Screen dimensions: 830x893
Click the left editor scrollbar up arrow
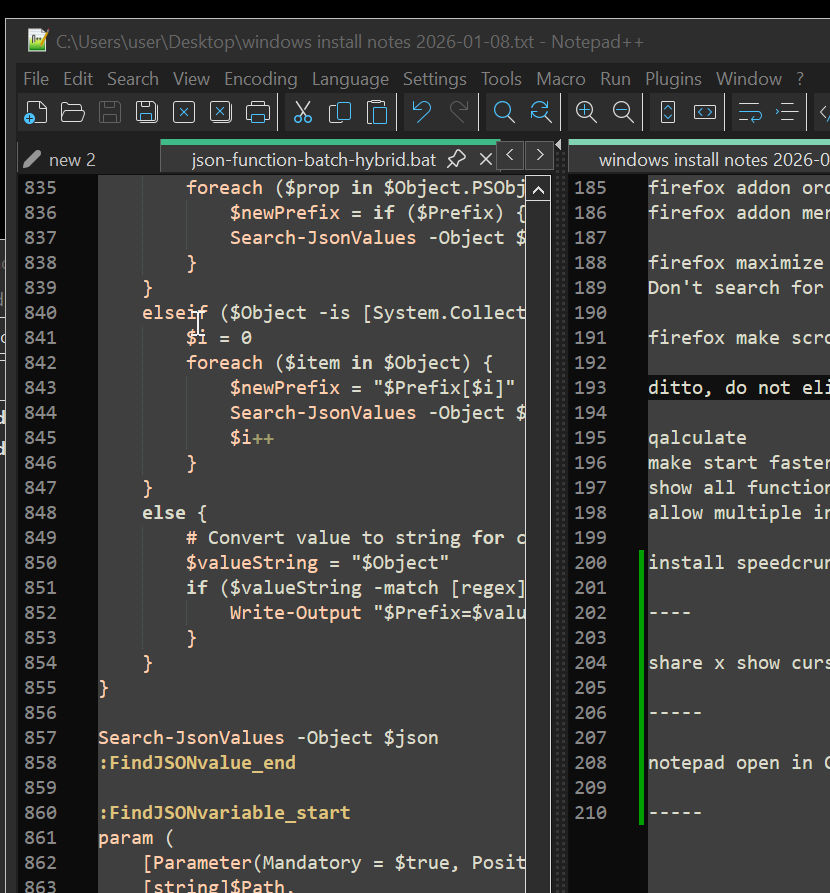(538, 189)
